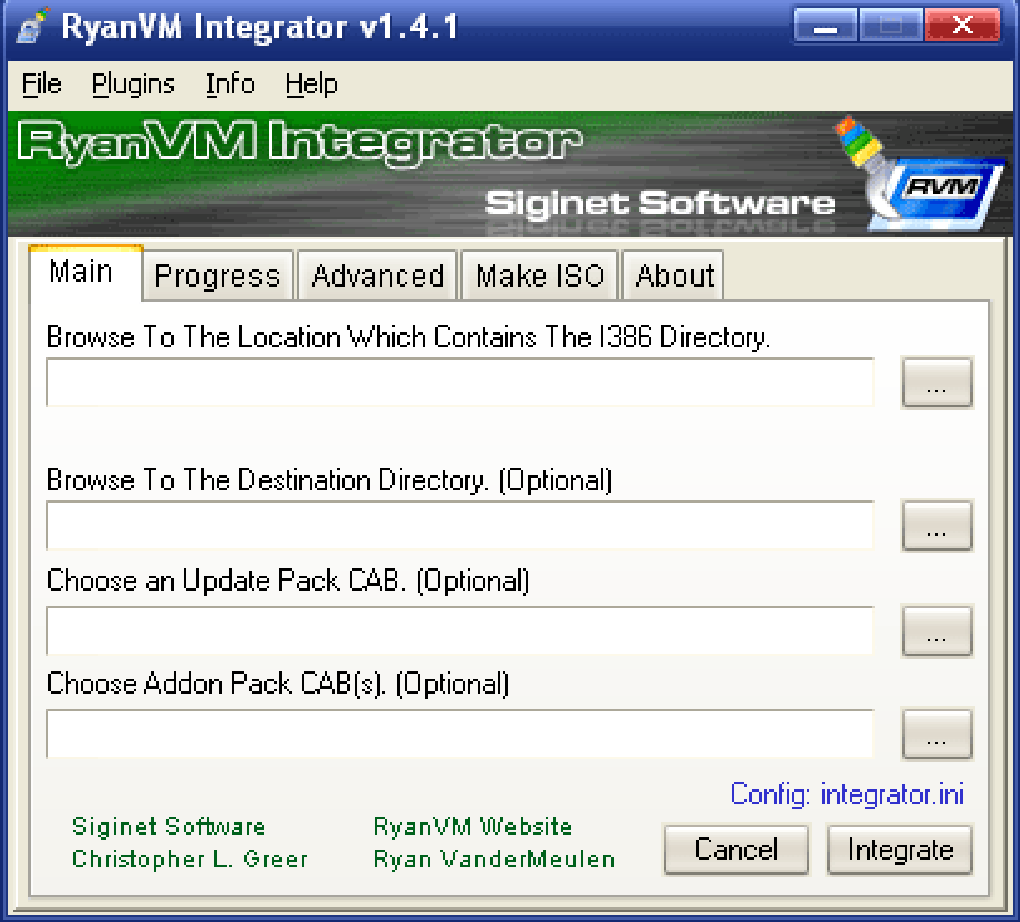Image resolution: width=1020 pixels, height=922 pixels.
Task: Browse for the I386 directory location
Action: point(937,383)
